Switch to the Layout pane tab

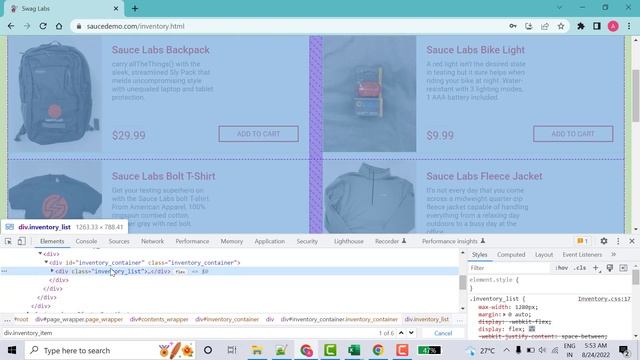(544, 254)
